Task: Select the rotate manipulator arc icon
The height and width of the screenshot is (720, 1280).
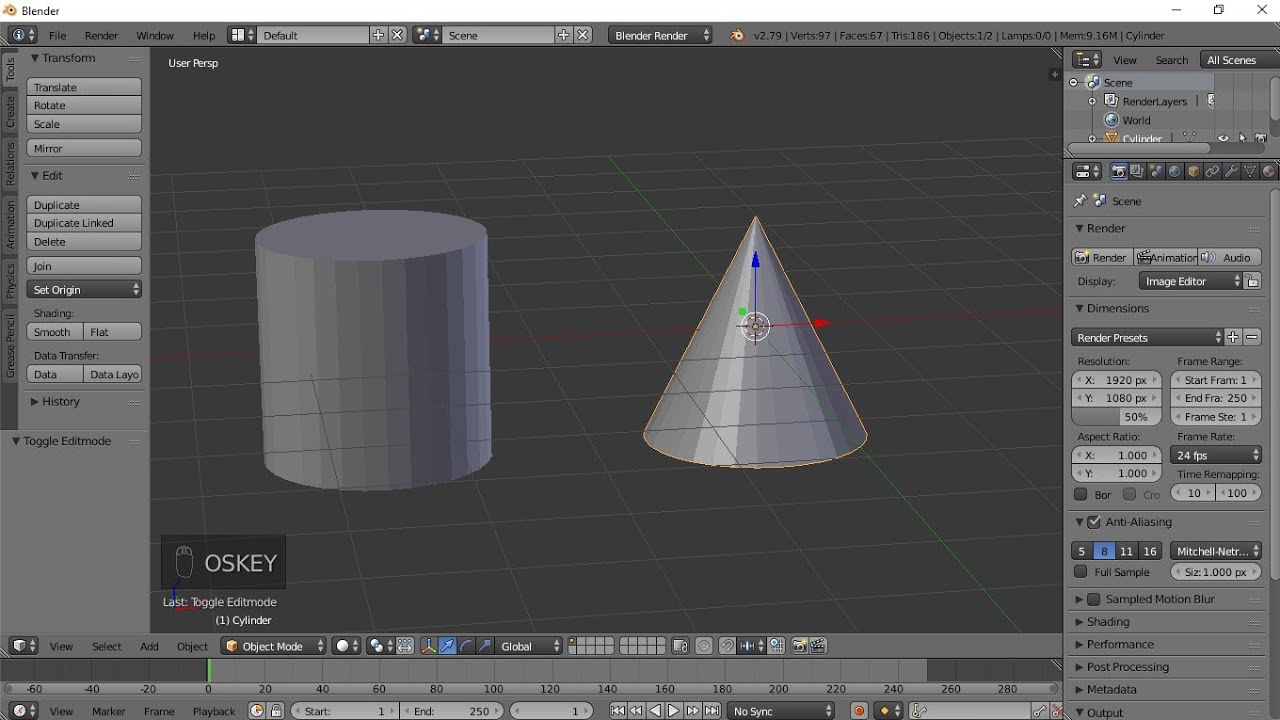Action: pyautogui.click(x=466, y=646)
